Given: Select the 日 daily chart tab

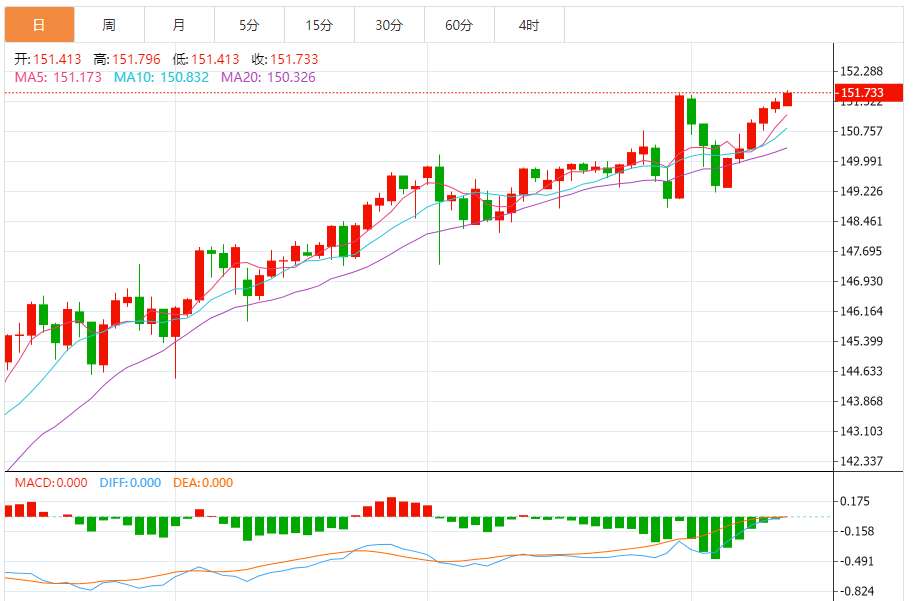Looking at the screenshot, I should tap(40, 25).
